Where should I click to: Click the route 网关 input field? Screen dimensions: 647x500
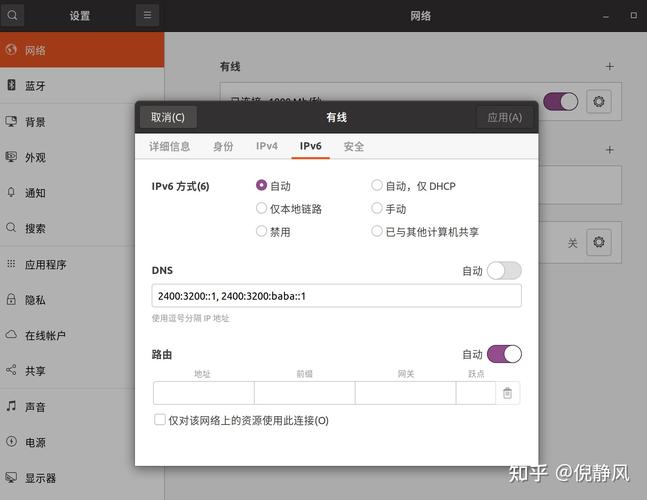point(406,393)
